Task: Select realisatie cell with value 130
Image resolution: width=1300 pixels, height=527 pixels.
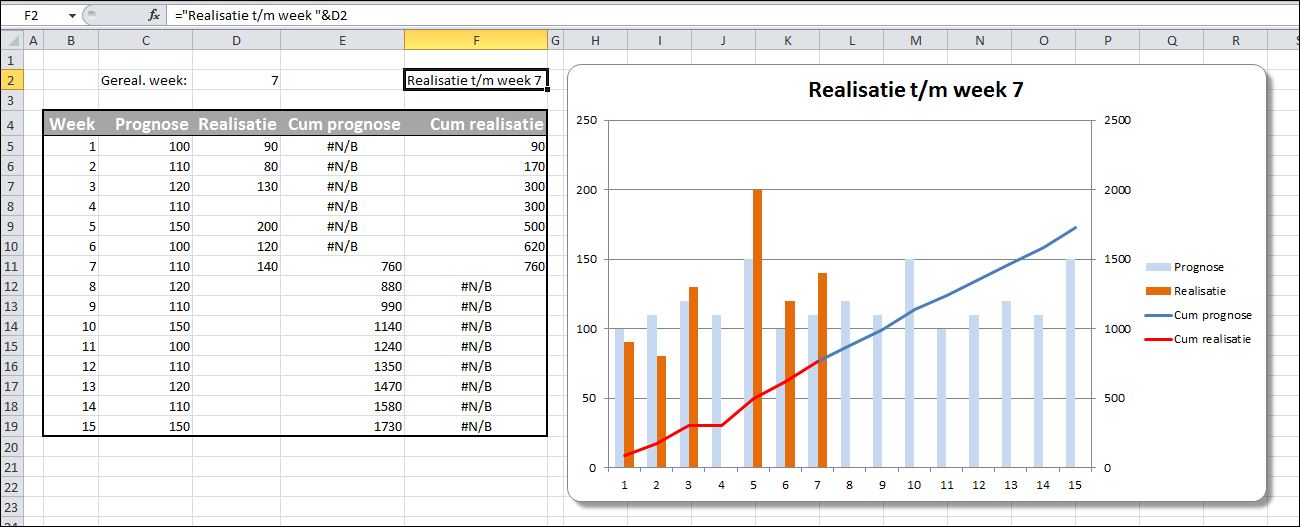Action: tap(236, 186)
